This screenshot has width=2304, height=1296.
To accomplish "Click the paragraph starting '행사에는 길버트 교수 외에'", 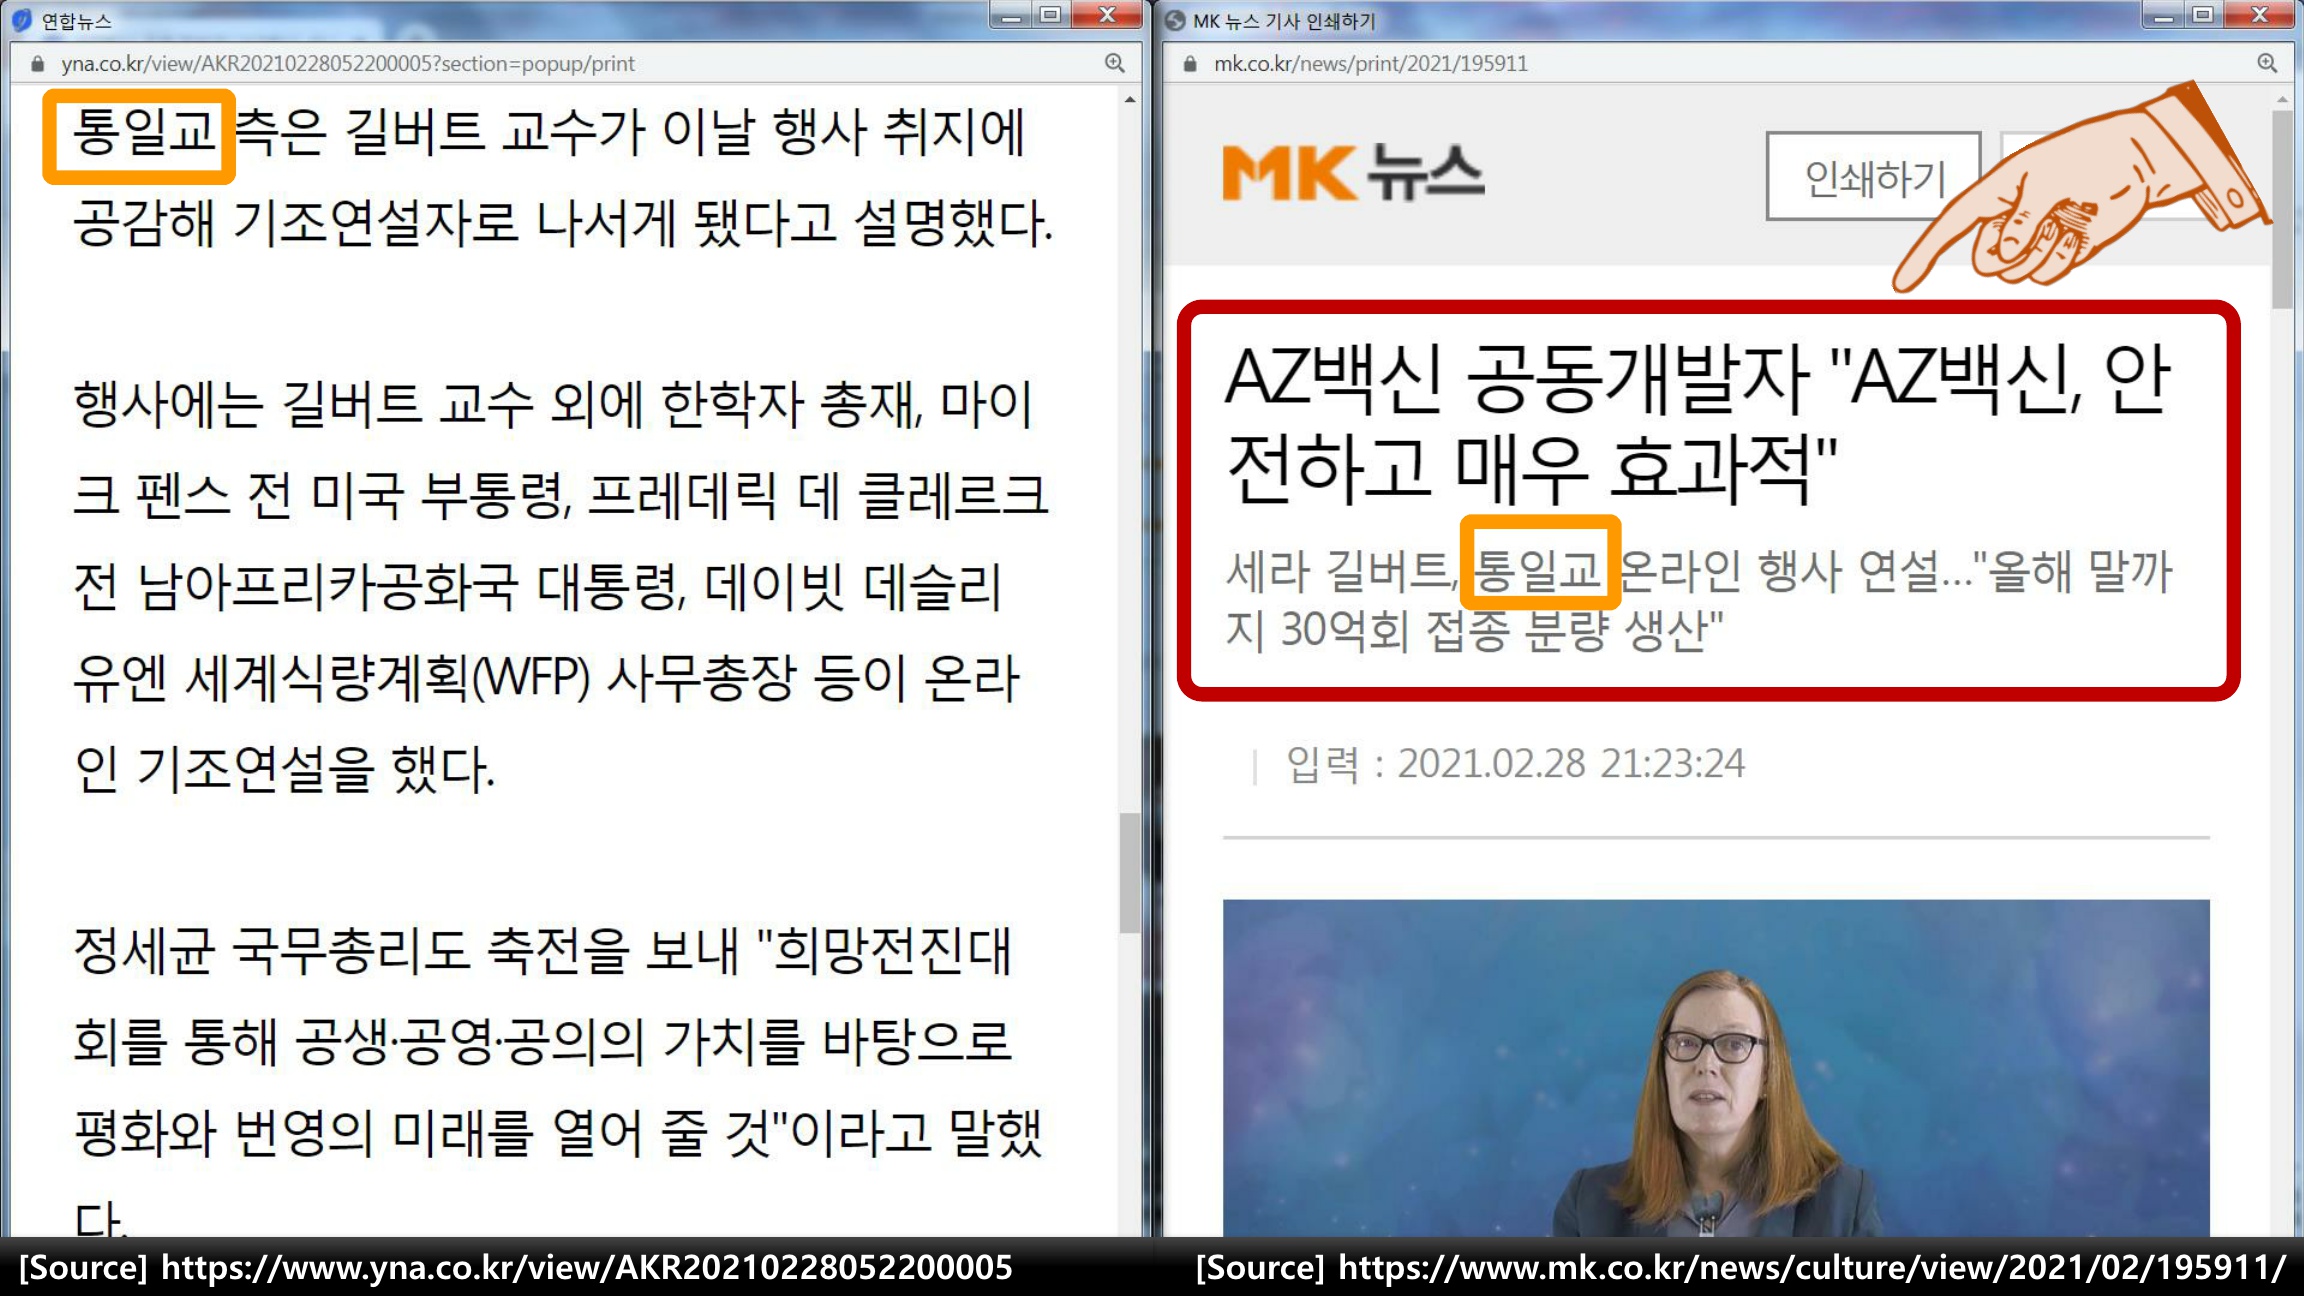I will tap(560, 586).
